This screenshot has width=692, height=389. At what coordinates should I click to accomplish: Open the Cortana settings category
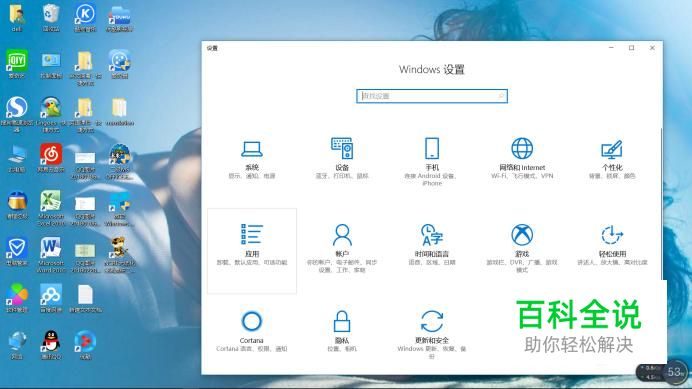252,332
